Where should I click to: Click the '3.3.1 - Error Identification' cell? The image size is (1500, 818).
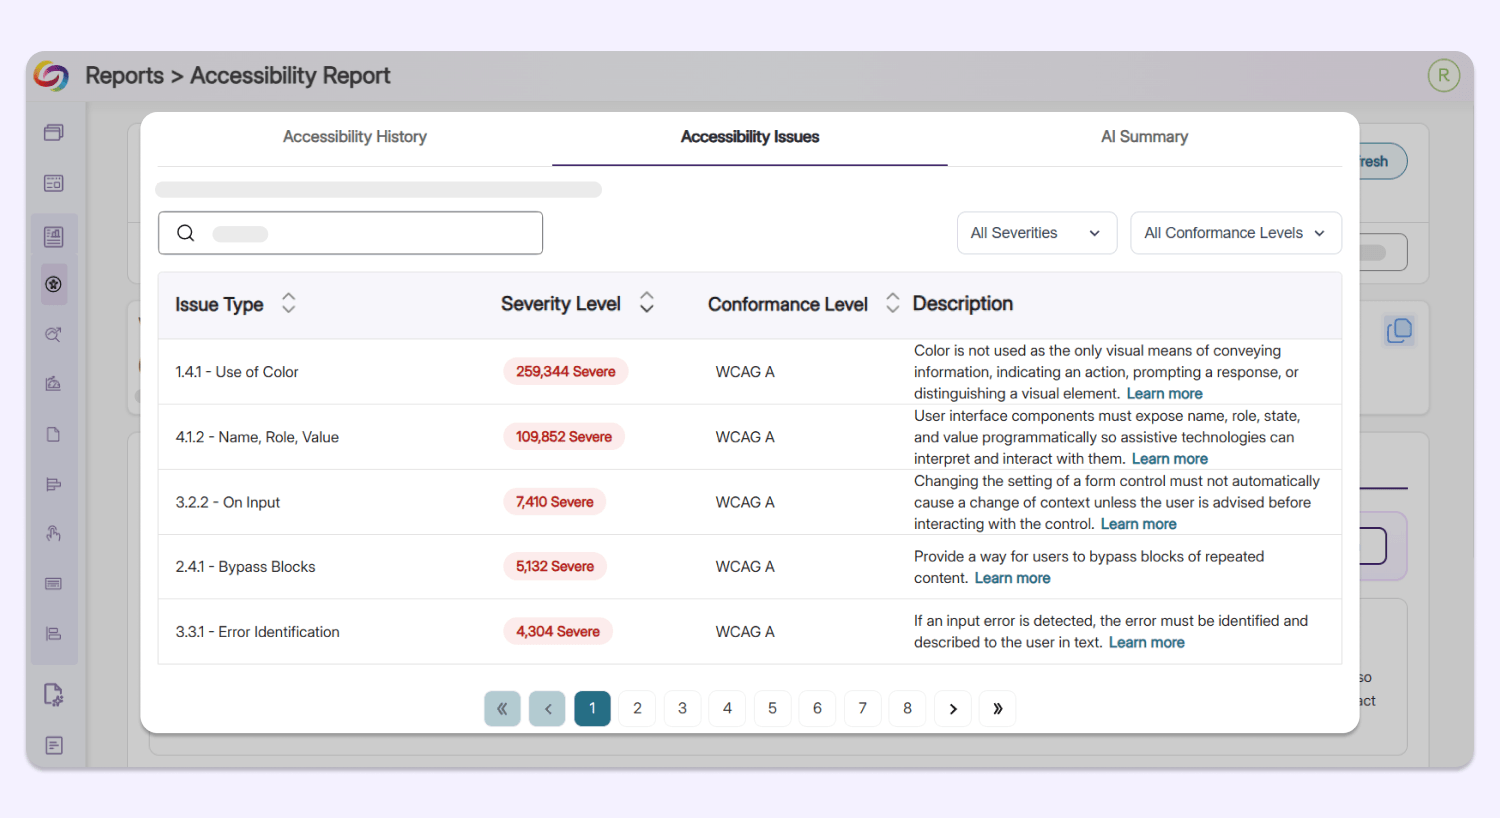point(258,632)
